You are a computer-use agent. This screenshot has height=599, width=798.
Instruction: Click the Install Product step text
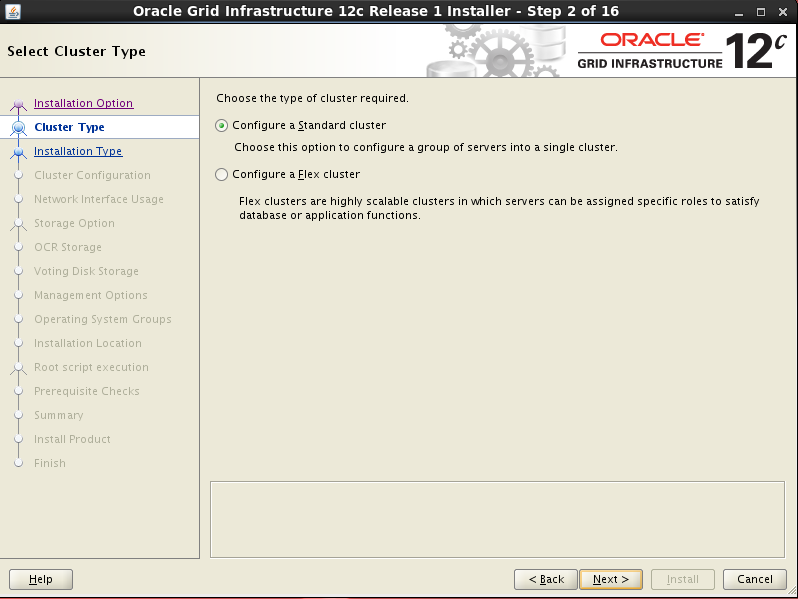click(72, 439)
